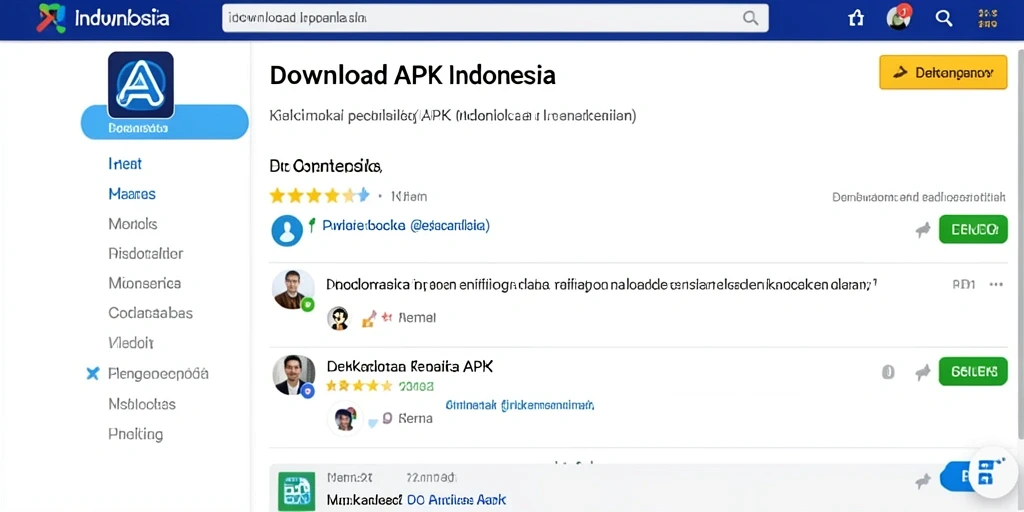Screen dimensions: 1024x512
Task: Open the Viedoit sidebar item
Action: (131, 342)
